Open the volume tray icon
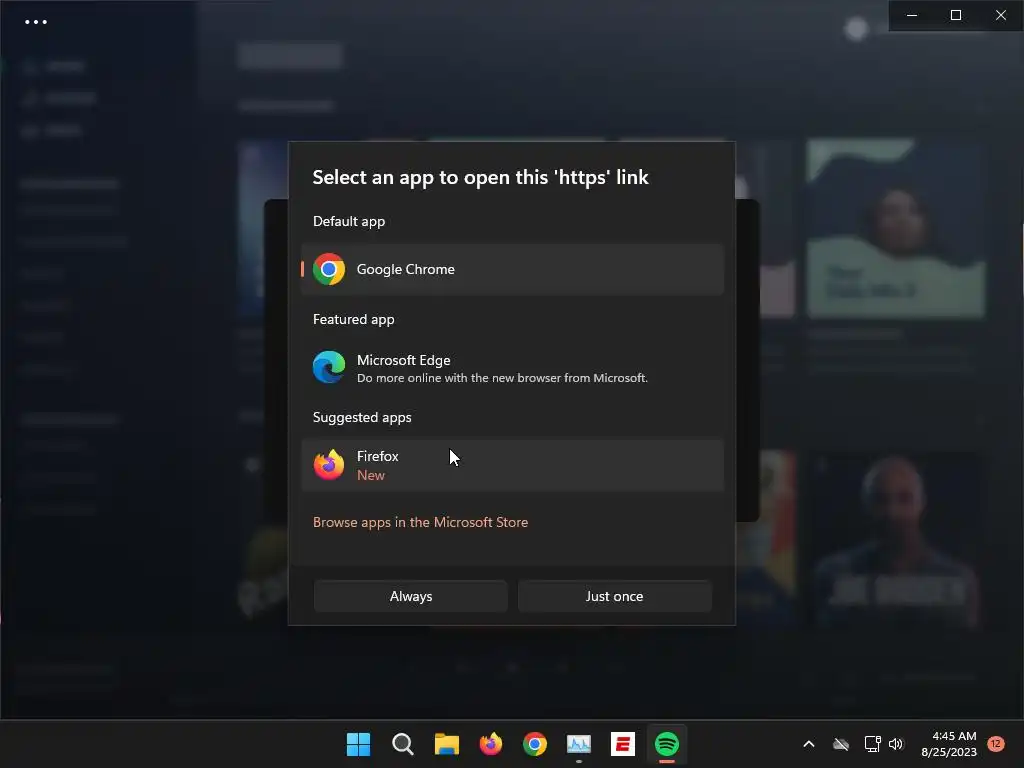 (896, 744)
